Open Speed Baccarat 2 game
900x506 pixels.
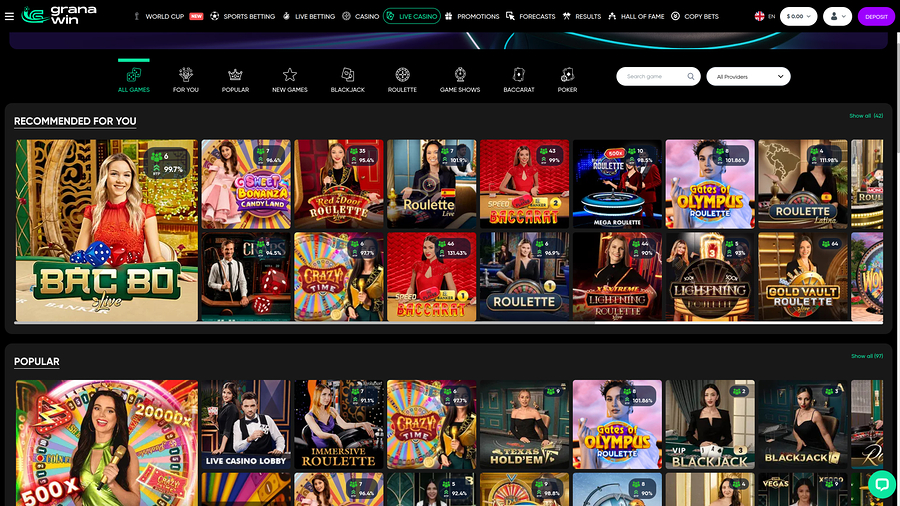[x=525, y=184]
